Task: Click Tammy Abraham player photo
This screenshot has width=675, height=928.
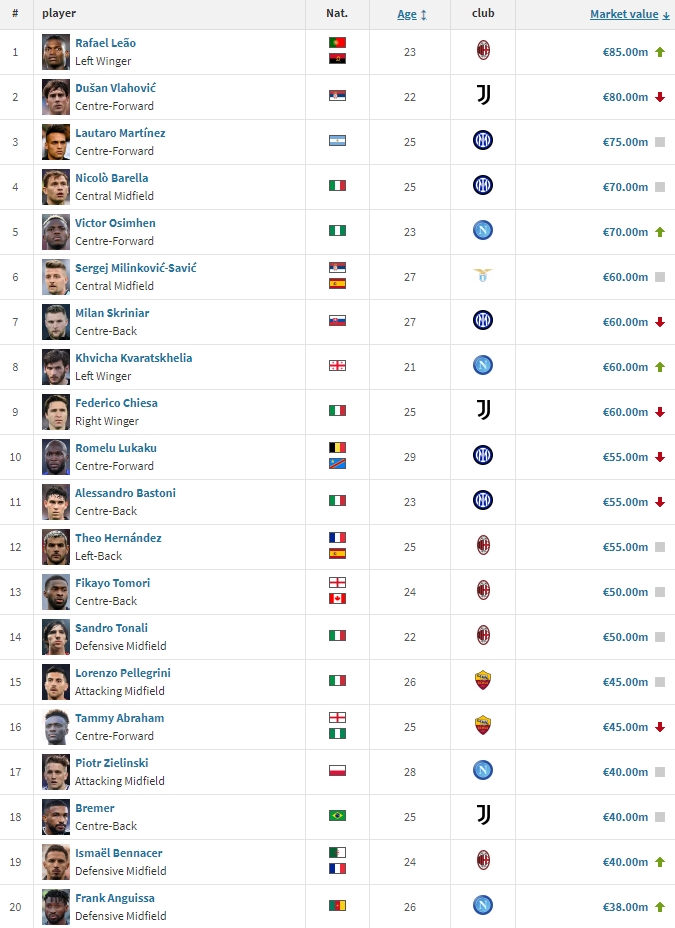Action: [x=56, y=727]
